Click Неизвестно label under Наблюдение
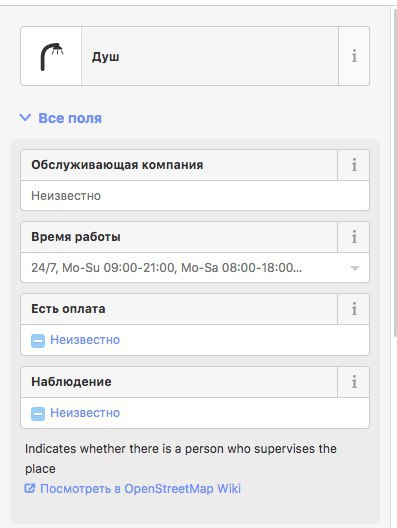Image resolution: width=397 pixels, height=528 pixels. pos(85,413)
